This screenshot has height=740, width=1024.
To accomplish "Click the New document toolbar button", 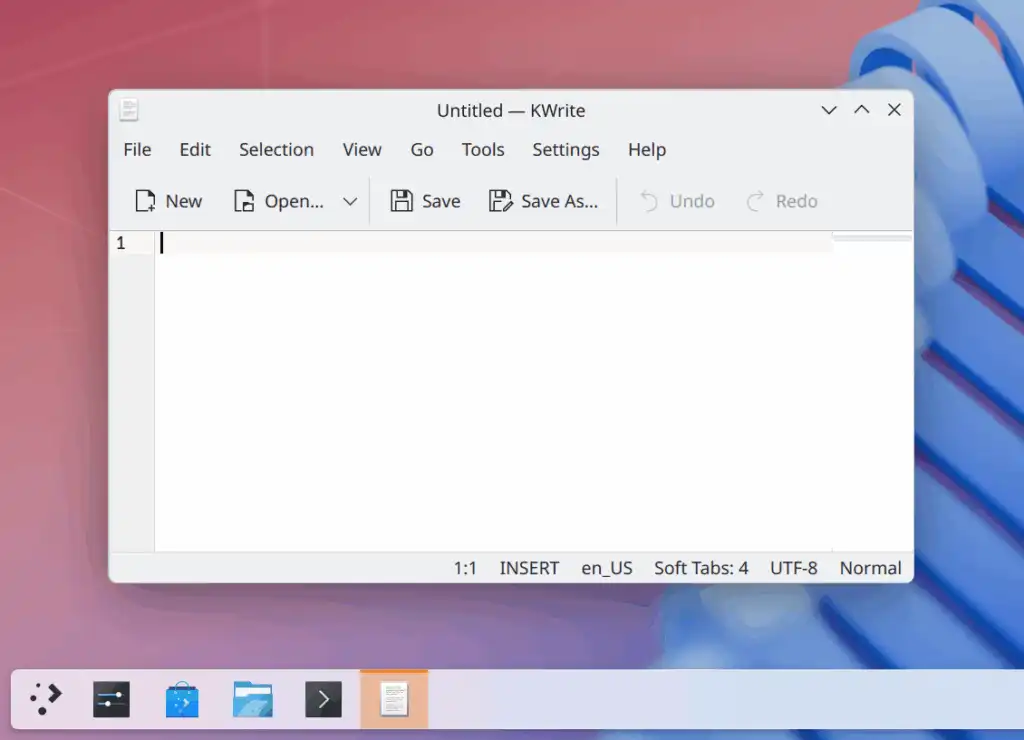I will [168, 201].
